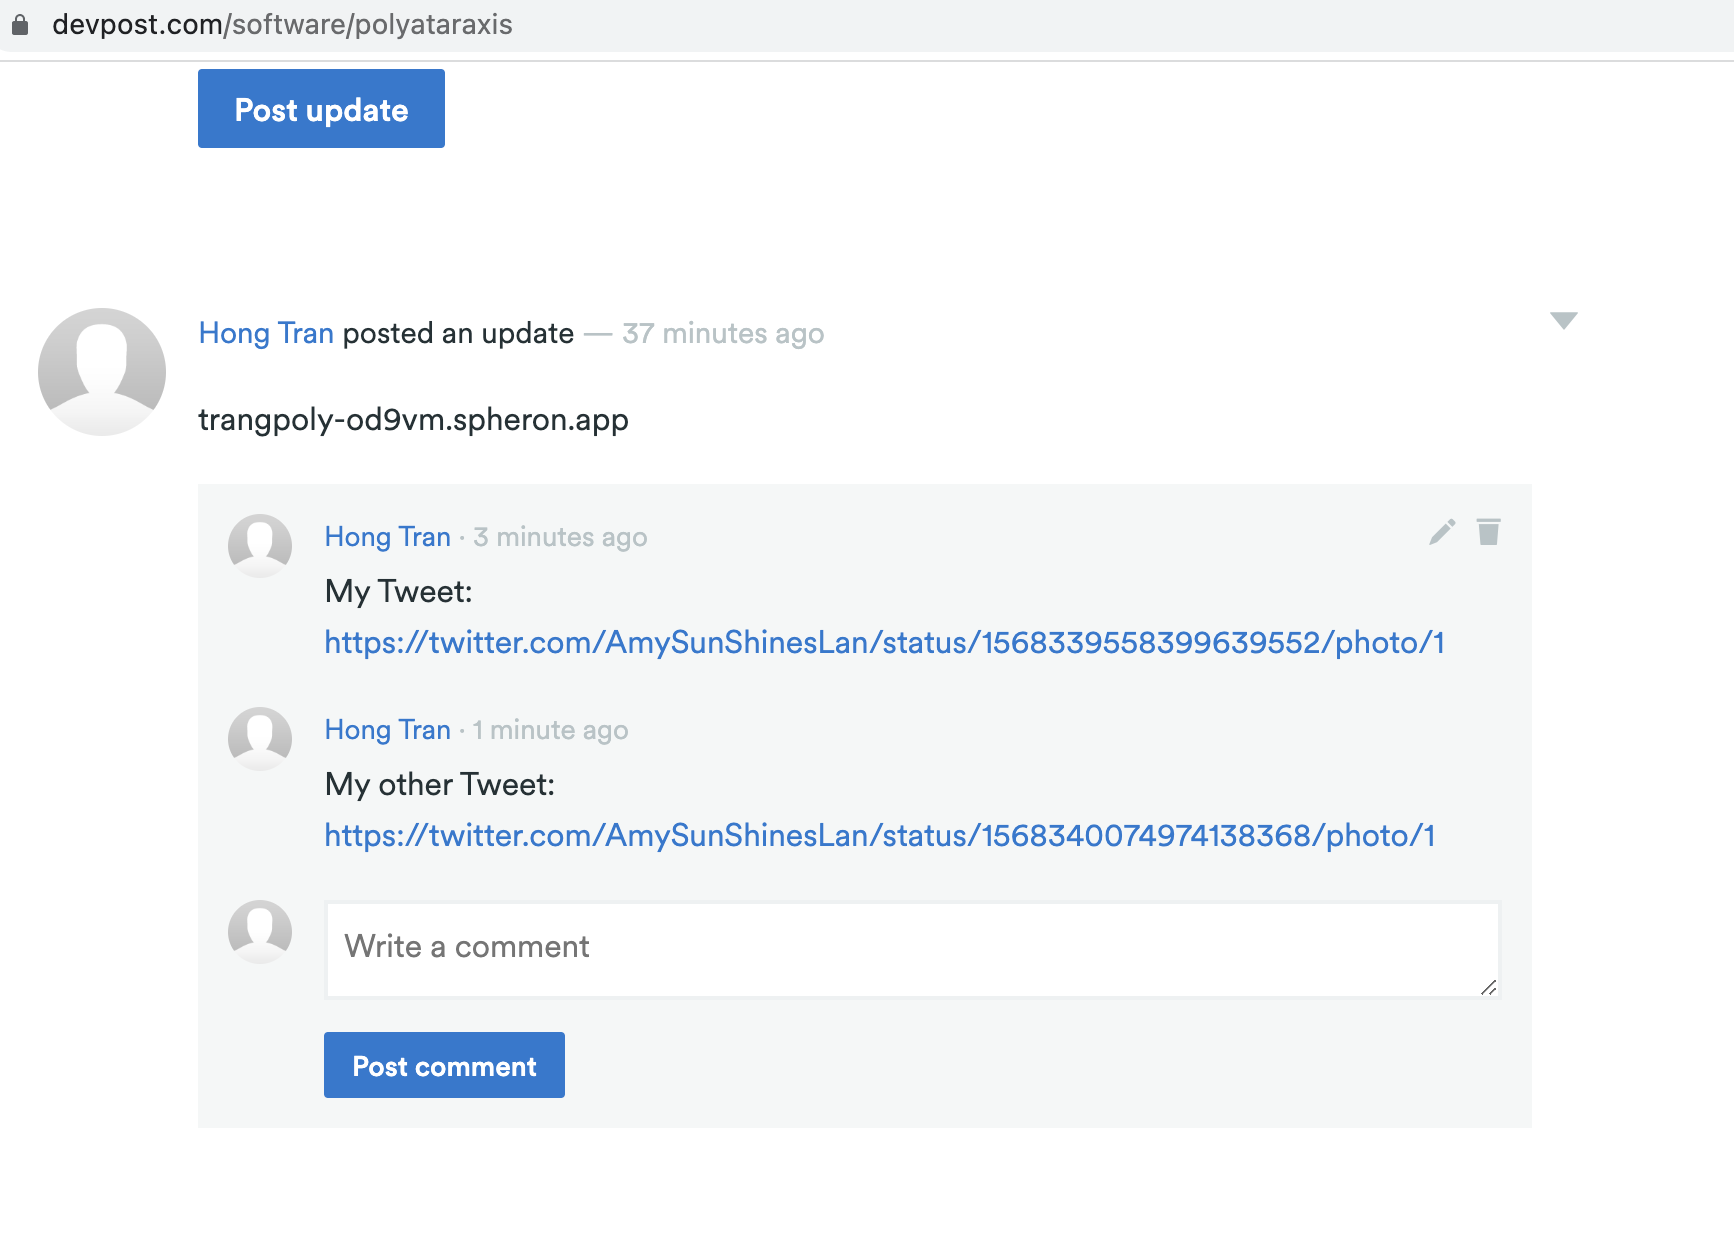Open Hong Tran link on 3-minutes-ago comment
The image size is (1734, 1244).
(x=388, y=537)
